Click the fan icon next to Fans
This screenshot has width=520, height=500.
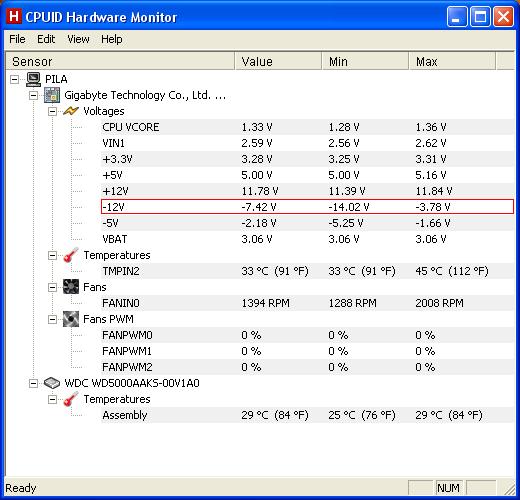coord(71,287)
